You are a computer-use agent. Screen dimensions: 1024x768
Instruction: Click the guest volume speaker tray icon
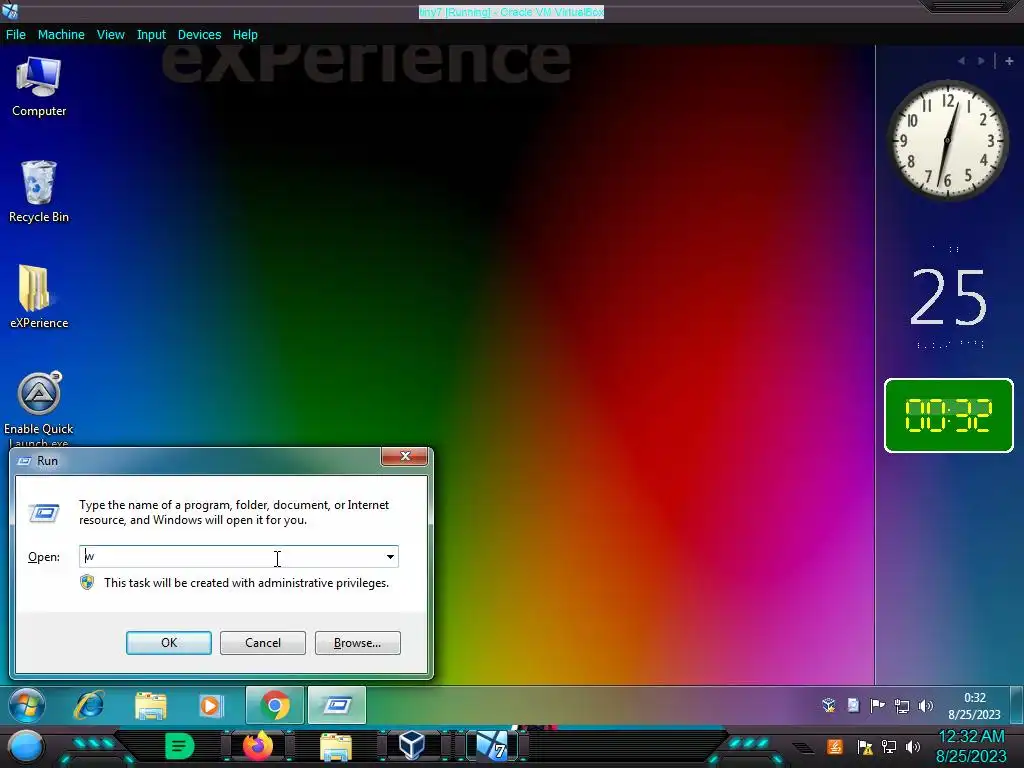pos(925,705)
